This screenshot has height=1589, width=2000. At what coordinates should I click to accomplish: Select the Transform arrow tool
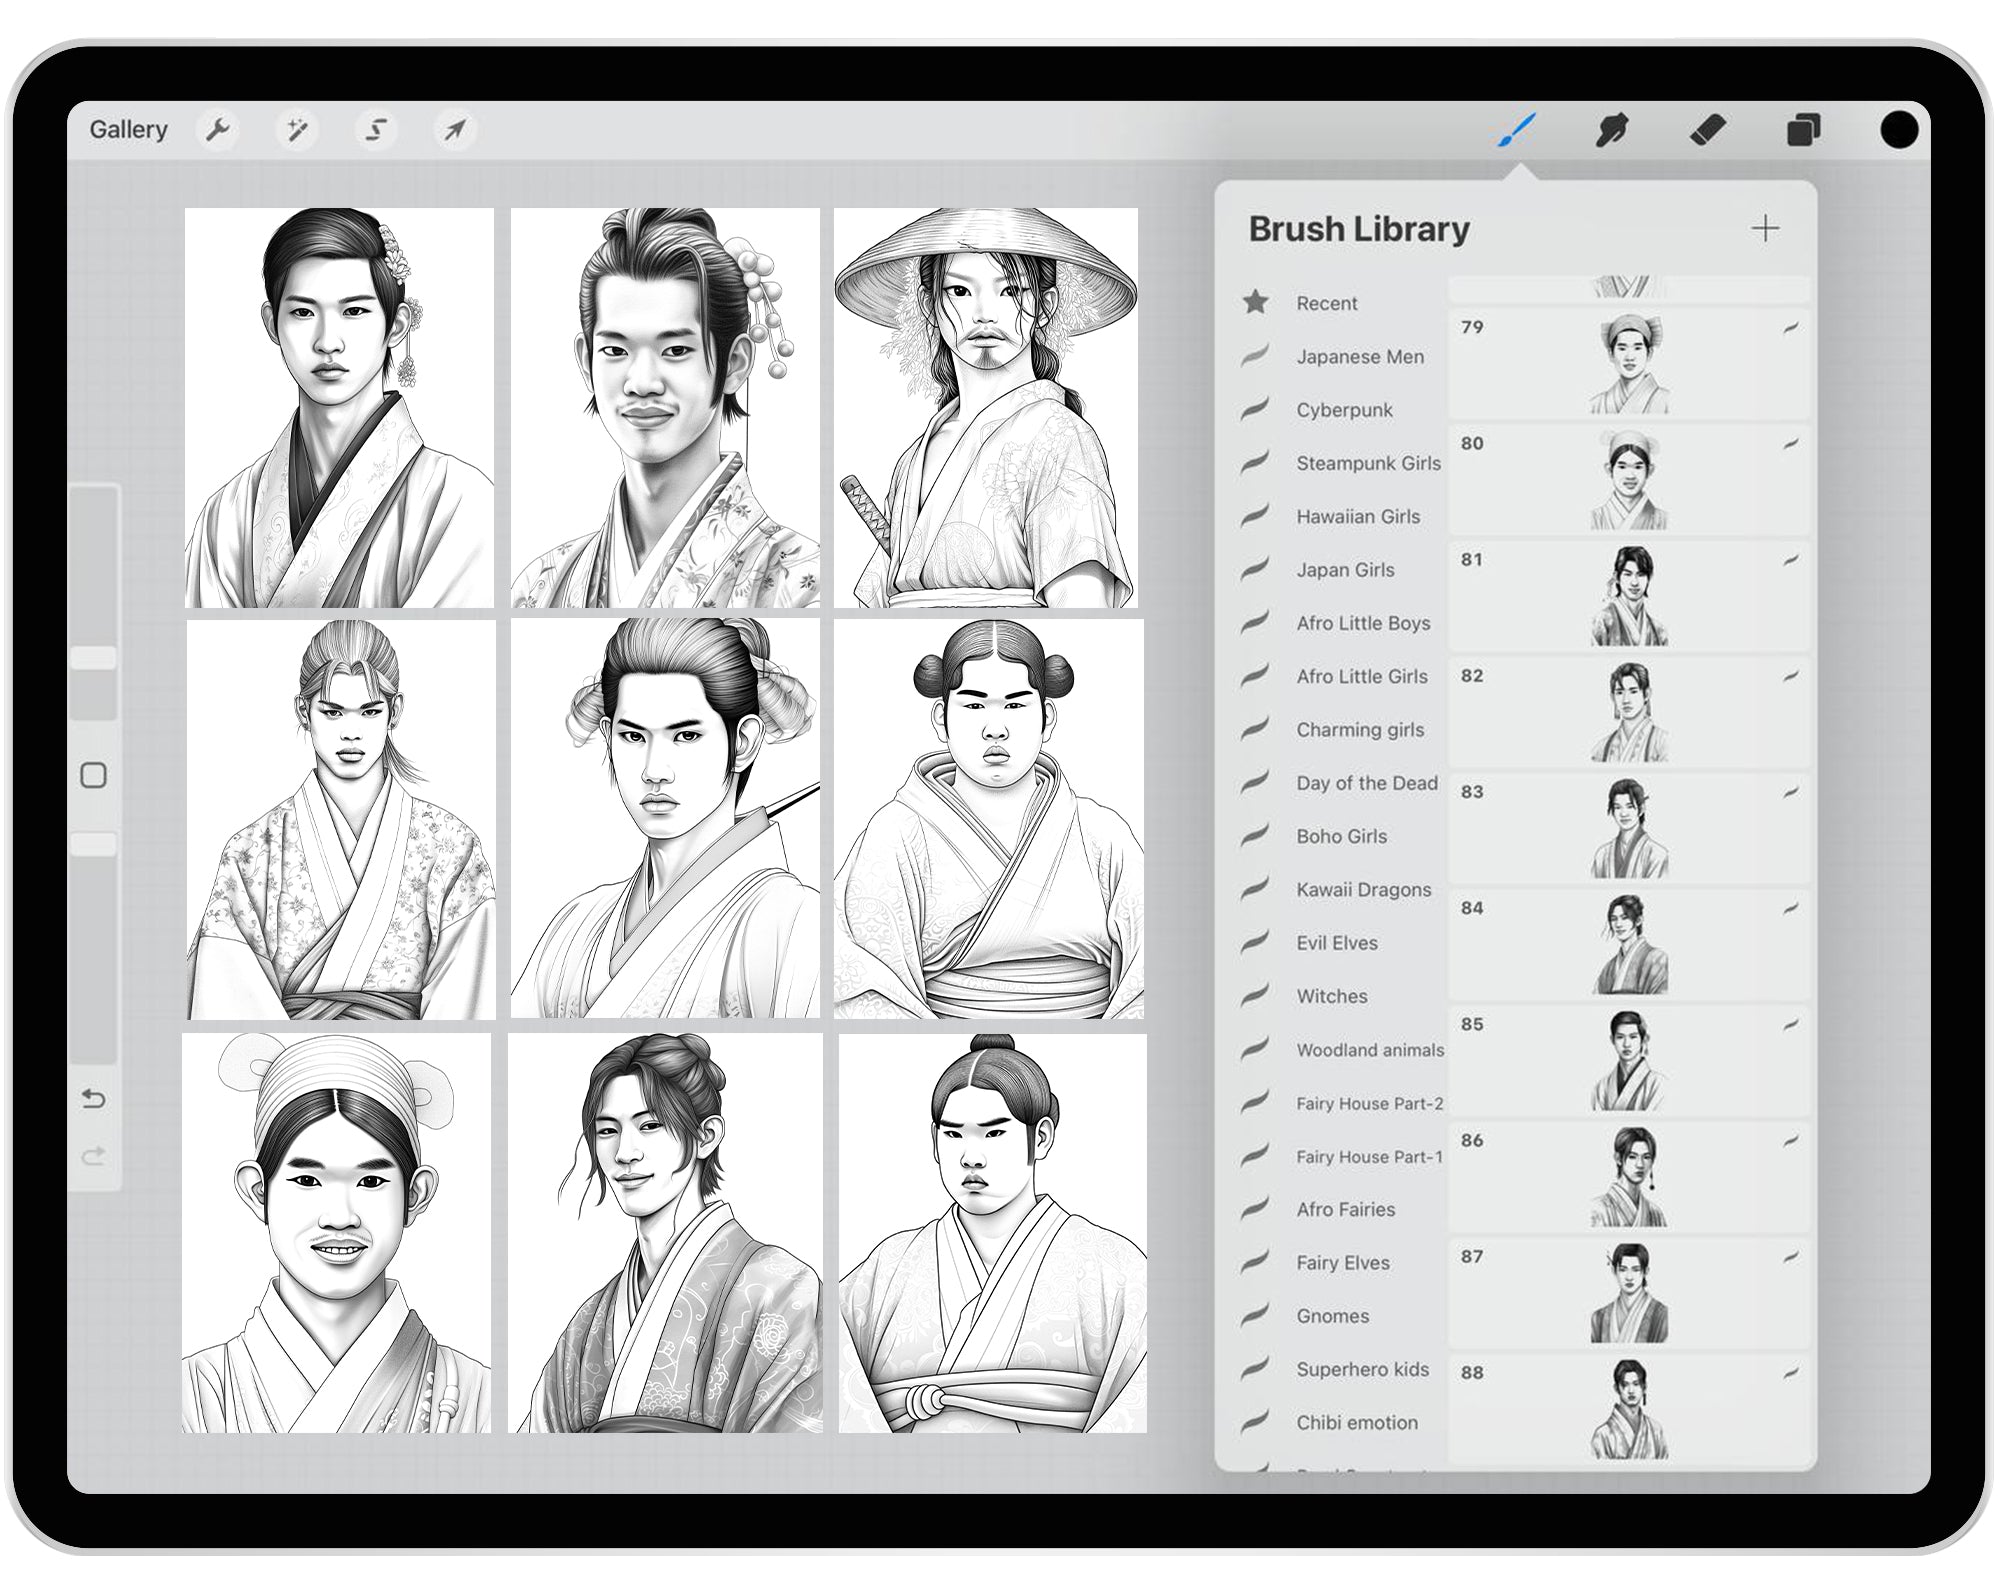coord(454,129)
